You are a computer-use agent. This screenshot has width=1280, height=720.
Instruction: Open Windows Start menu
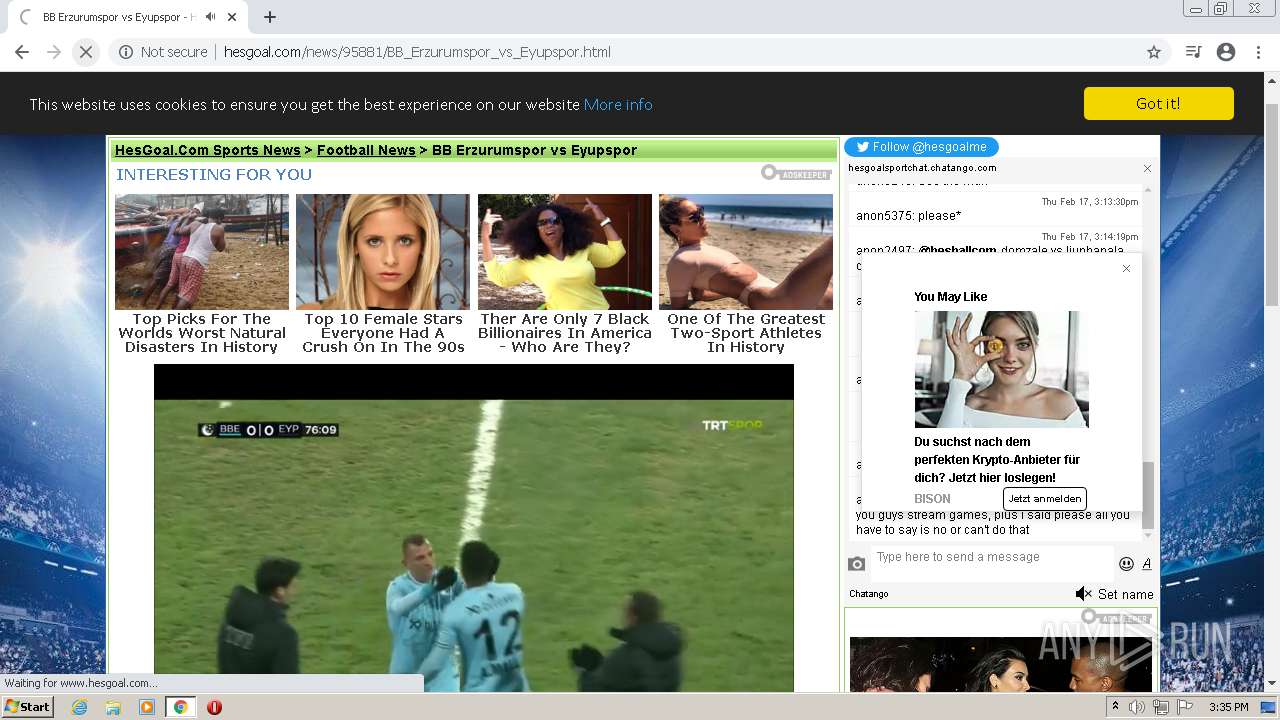point(28,707)
